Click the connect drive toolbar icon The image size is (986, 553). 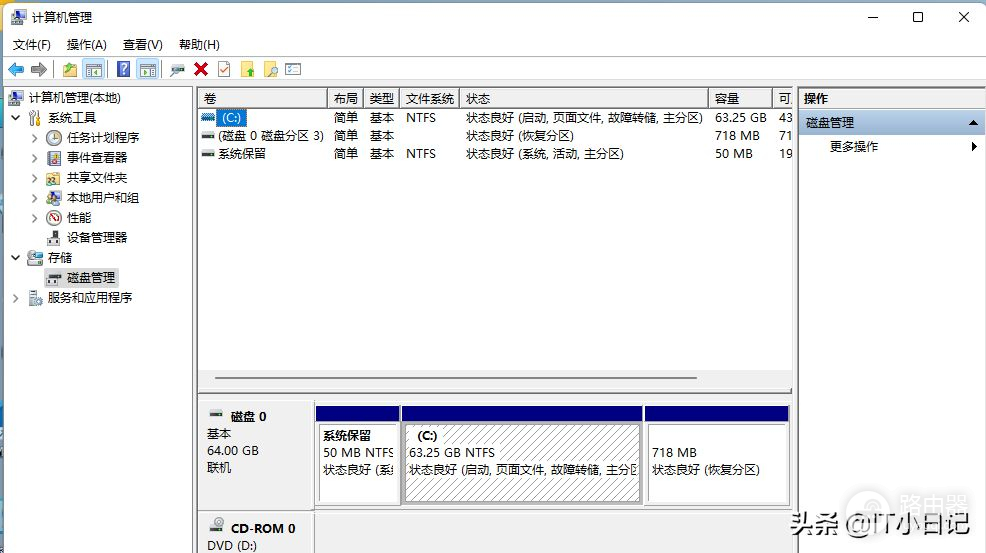pyautogui.click(x=177, y=69)
